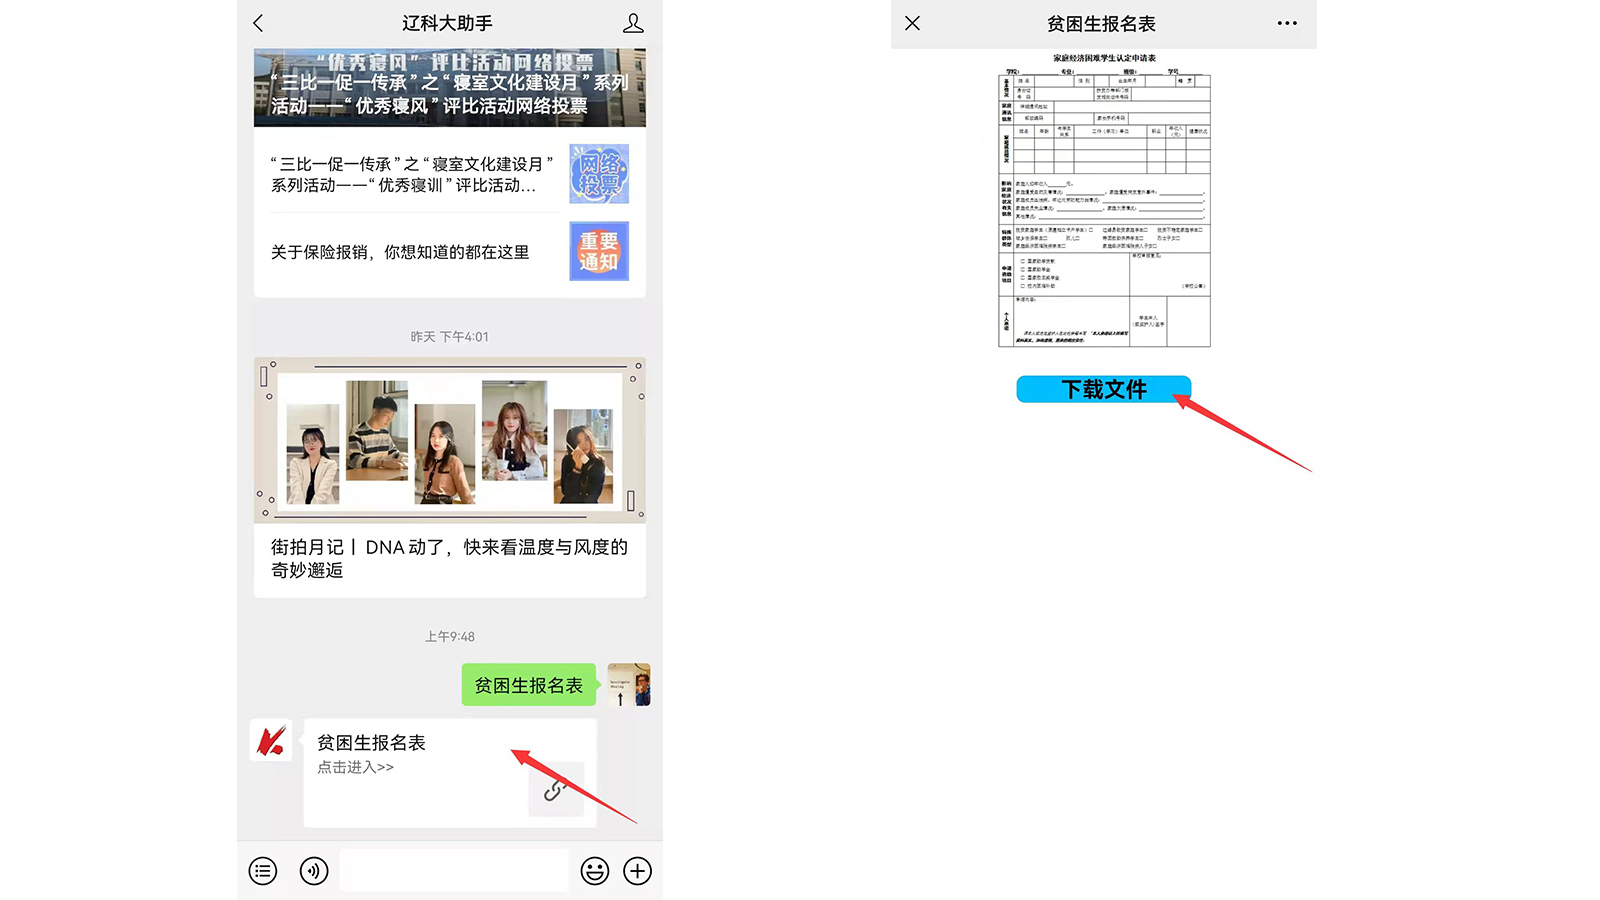Open the 优秀寝训 评比活动 article
The image size is (1600, 900).
411,175
